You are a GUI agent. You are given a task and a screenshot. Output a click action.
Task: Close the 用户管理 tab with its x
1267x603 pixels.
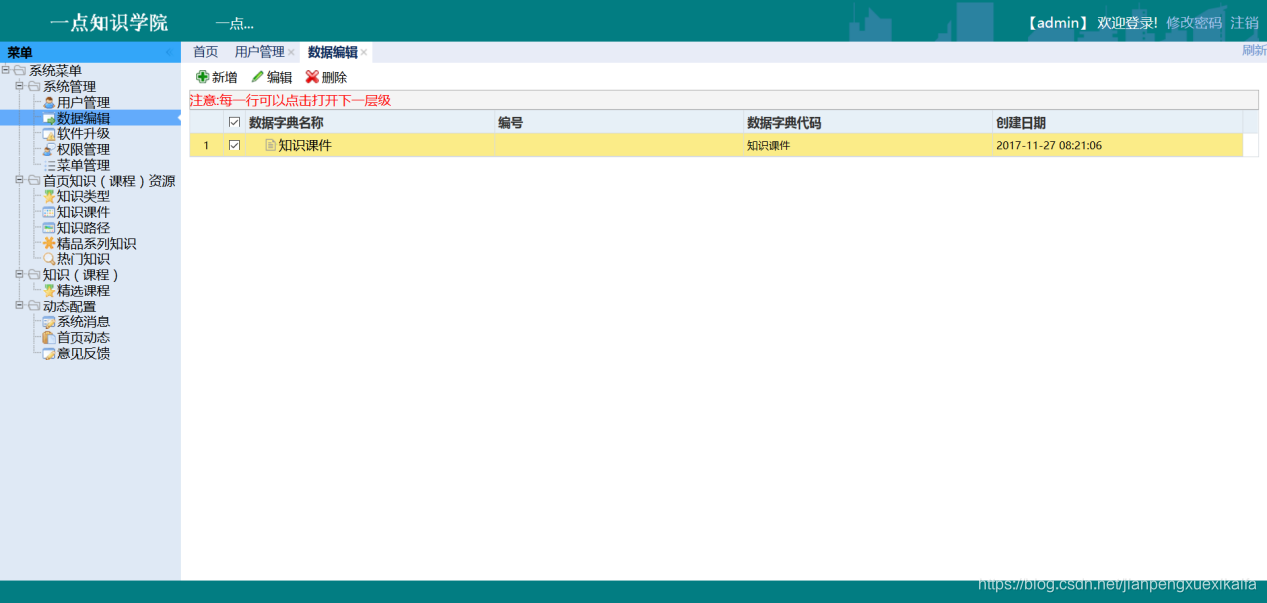(x=291, y=53)
